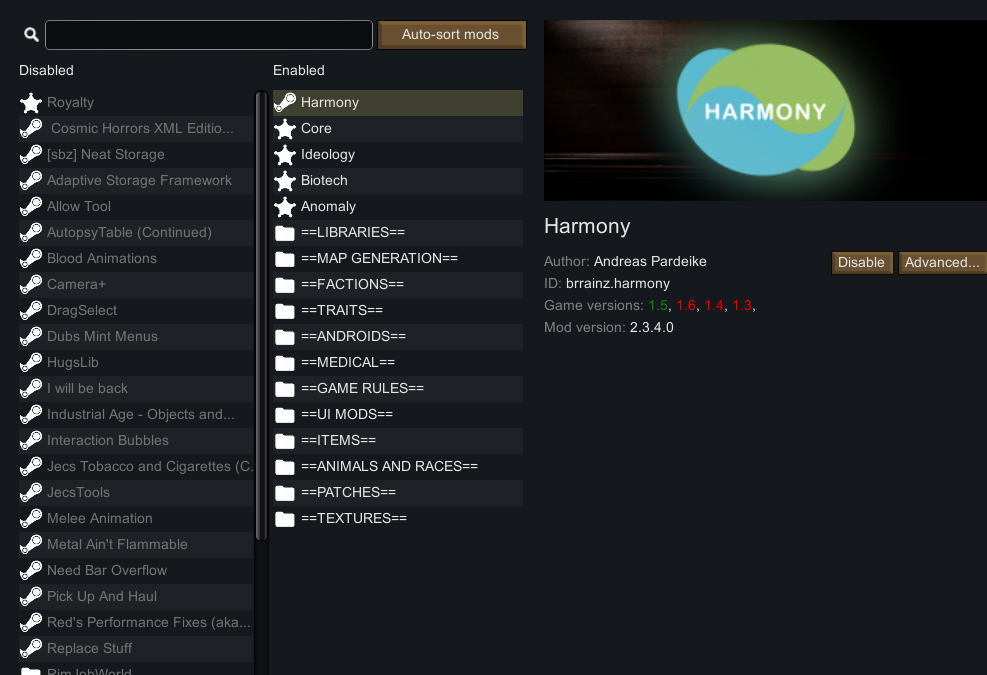Click game version 1.6 in red

tap(685, 306)
